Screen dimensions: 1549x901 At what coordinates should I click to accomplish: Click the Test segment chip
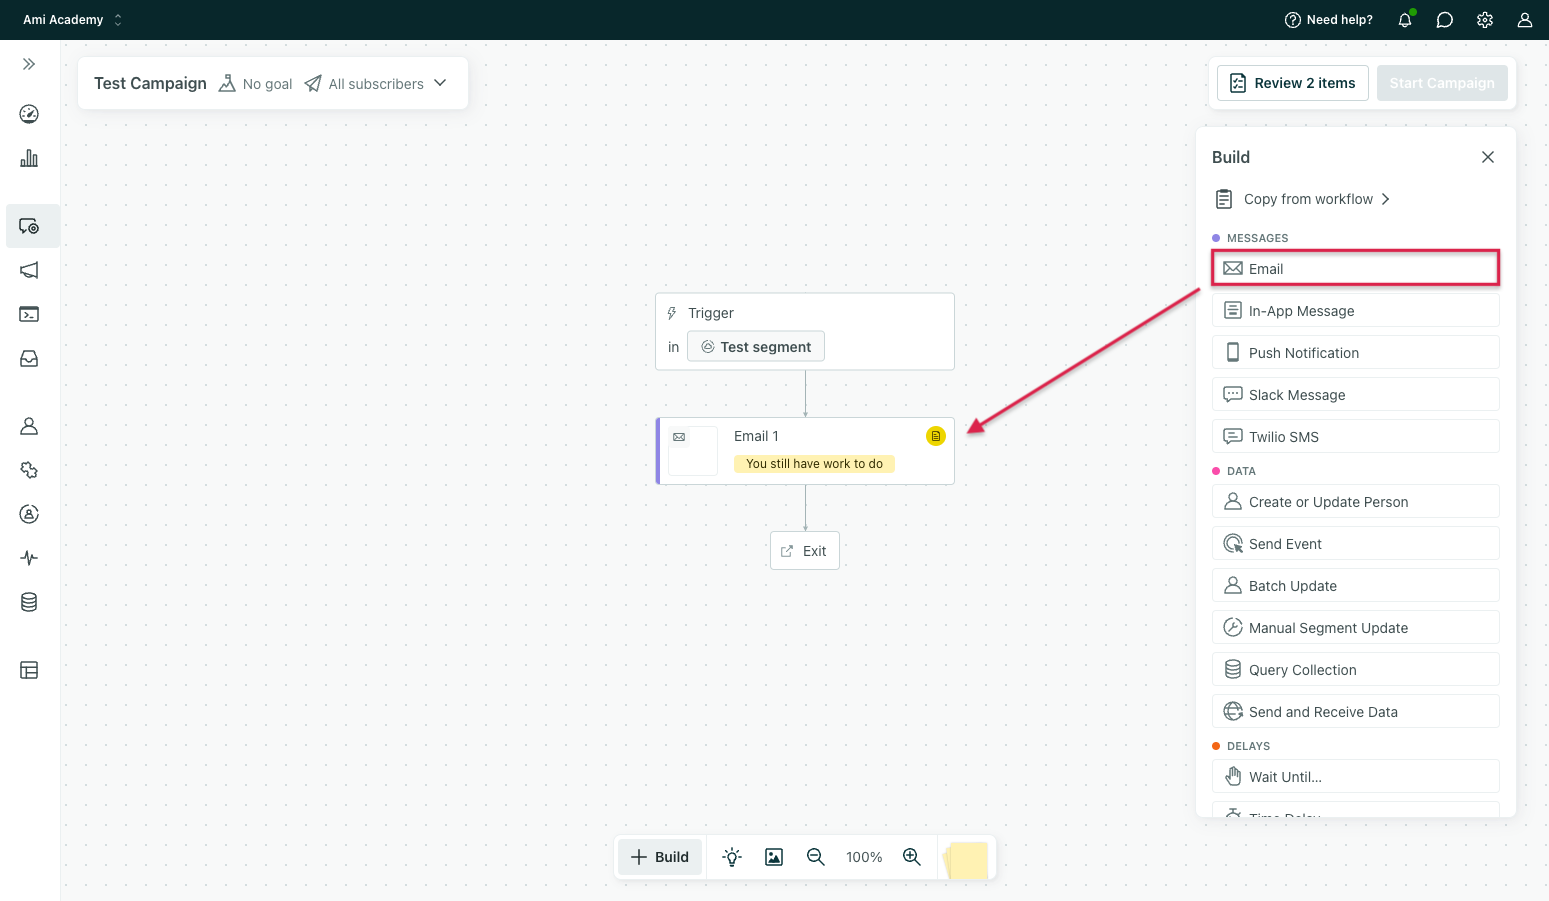pyautogui.click(x=756, y=347)
